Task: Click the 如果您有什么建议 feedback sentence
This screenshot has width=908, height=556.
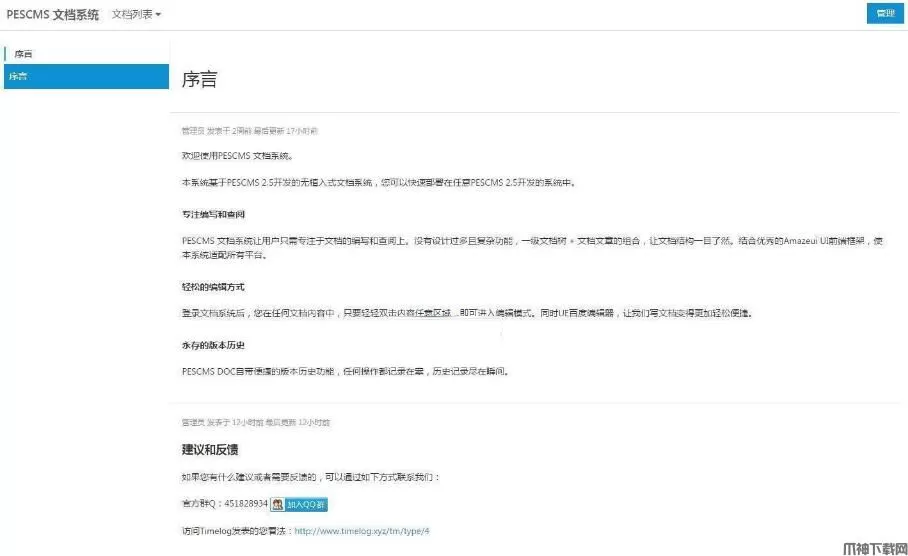Action: coord(311,477)
